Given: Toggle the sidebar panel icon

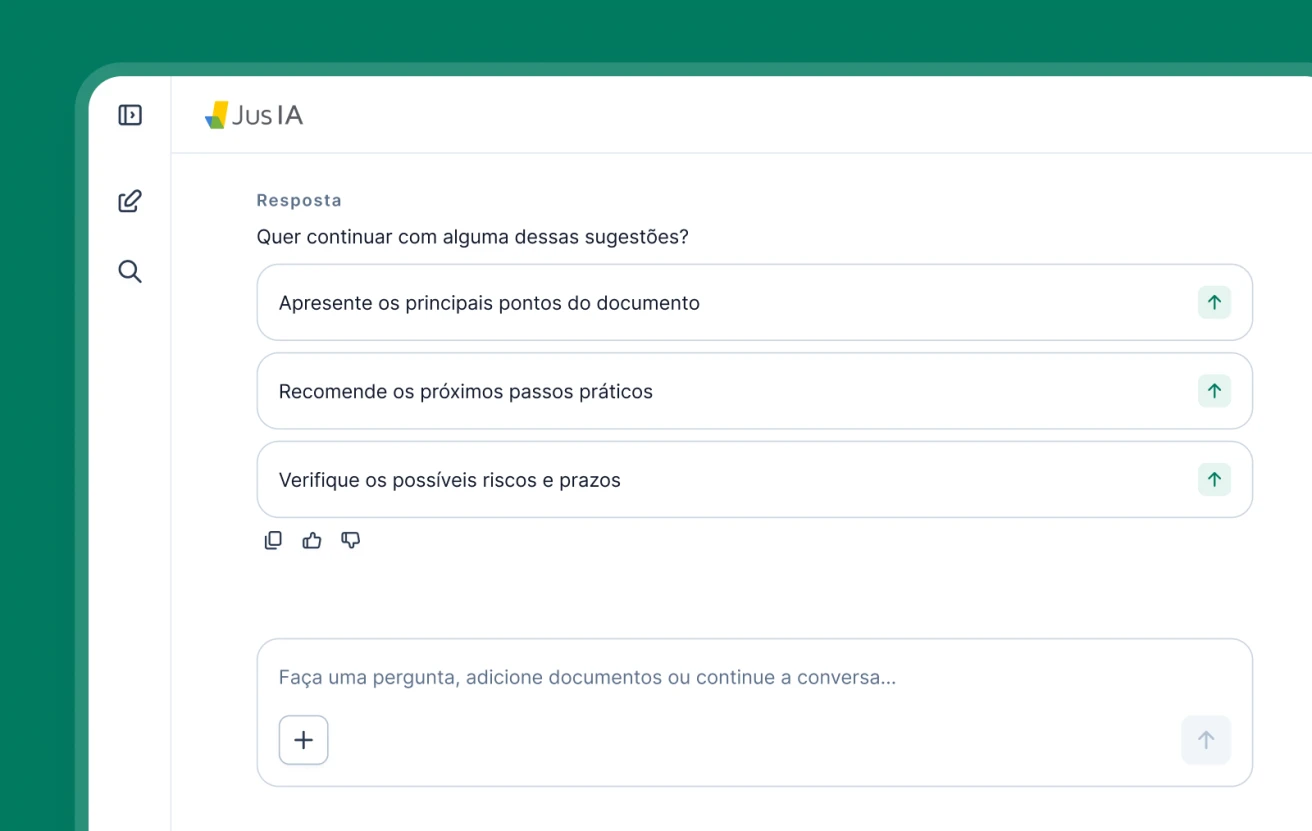Looking at the screenshot, I should coord(130,115).
